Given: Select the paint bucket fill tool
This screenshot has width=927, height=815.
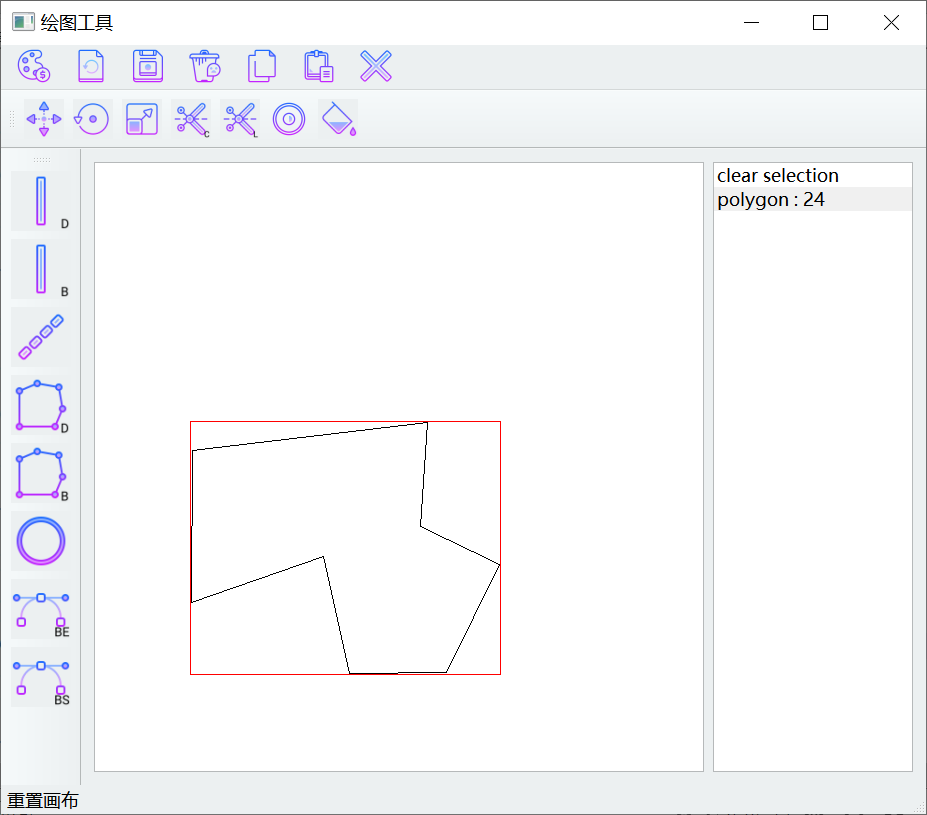Looking at the screenshot, I should click(x=338, y=119).
